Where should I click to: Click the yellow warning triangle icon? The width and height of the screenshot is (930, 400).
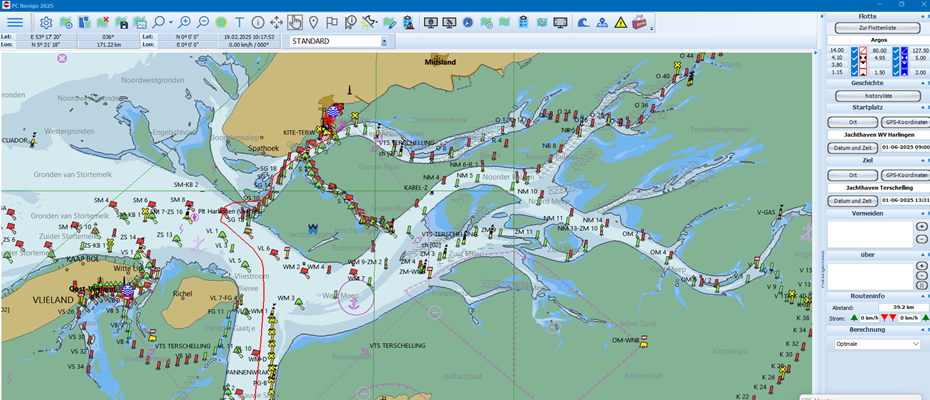click(x=620, y=23)
